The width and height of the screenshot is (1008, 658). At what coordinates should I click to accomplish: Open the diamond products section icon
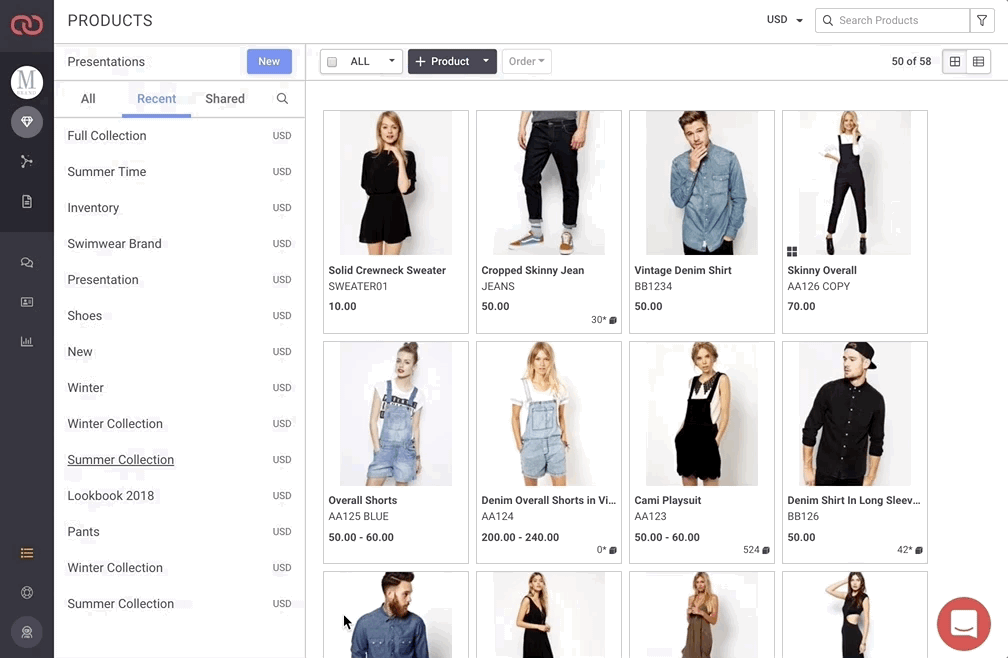(x=27, y=121)
